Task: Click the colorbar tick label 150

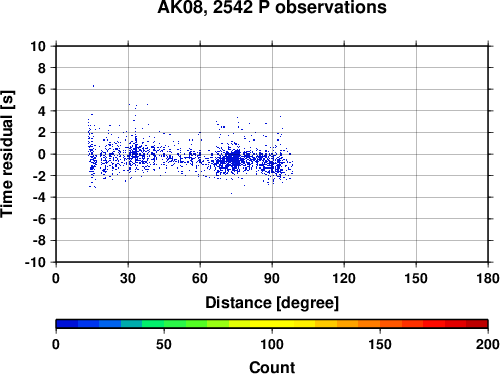Action: click(380, 344)
